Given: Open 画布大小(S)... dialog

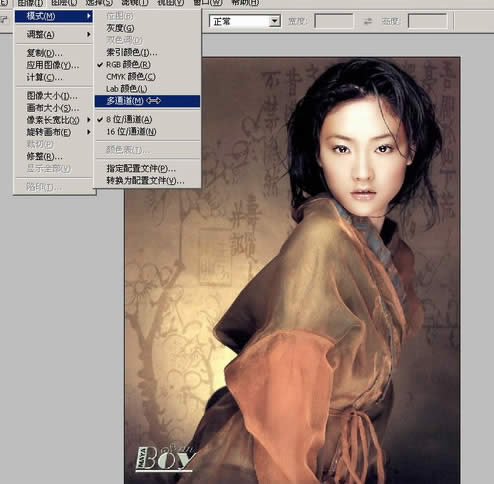Looking at the screenshot, I should [x=53, y=108].
